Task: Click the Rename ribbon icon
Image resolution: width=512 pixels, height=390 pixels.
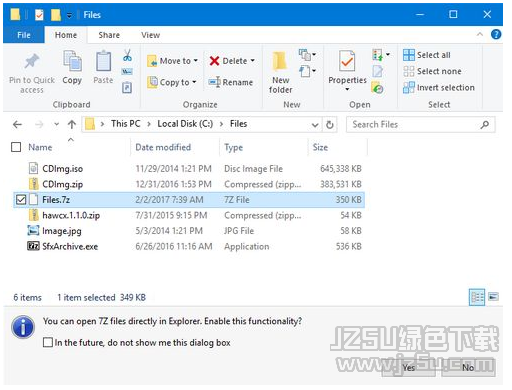Action: (x=214, y=82)
